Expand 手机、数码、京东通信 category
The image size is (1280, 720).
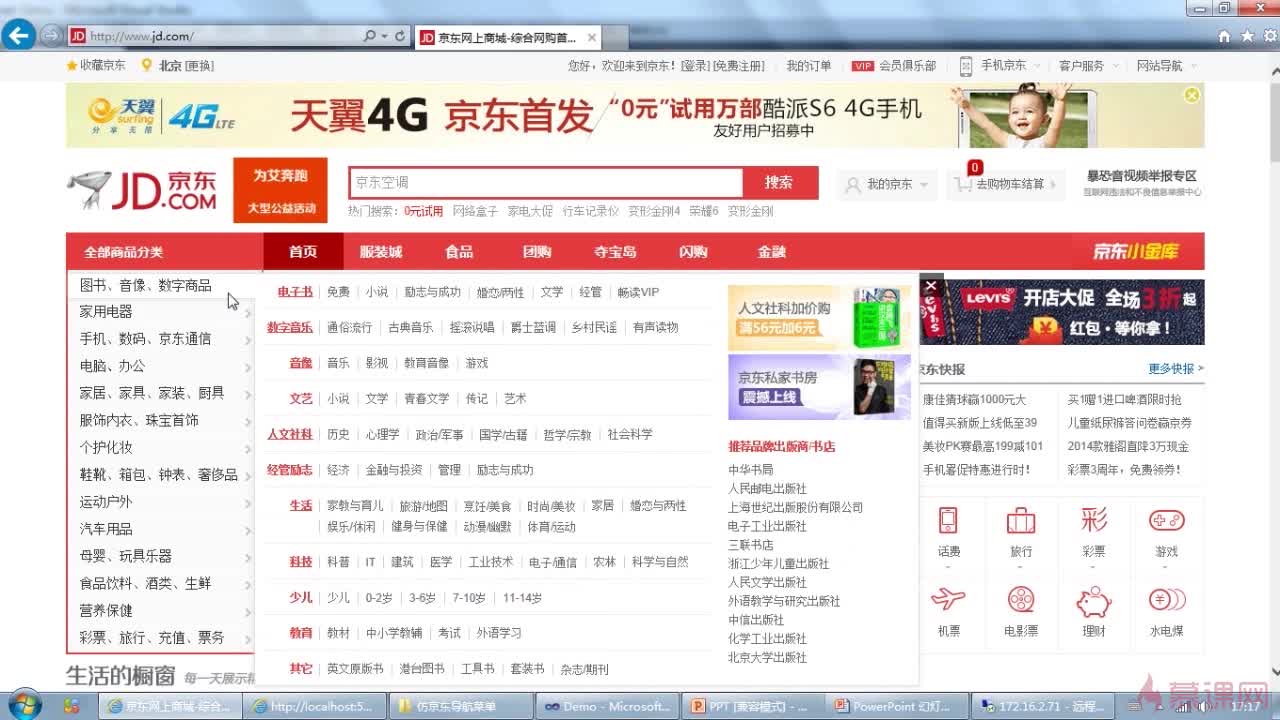click(x=160, y=339)
